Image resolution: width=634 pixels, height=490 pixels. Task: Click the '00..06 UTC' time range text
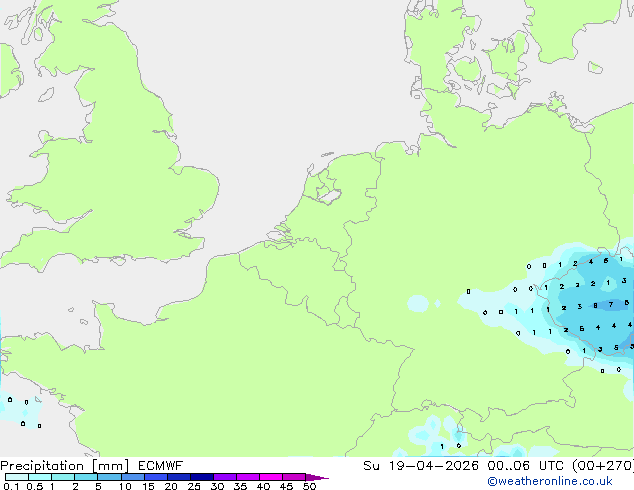[525, 466]
